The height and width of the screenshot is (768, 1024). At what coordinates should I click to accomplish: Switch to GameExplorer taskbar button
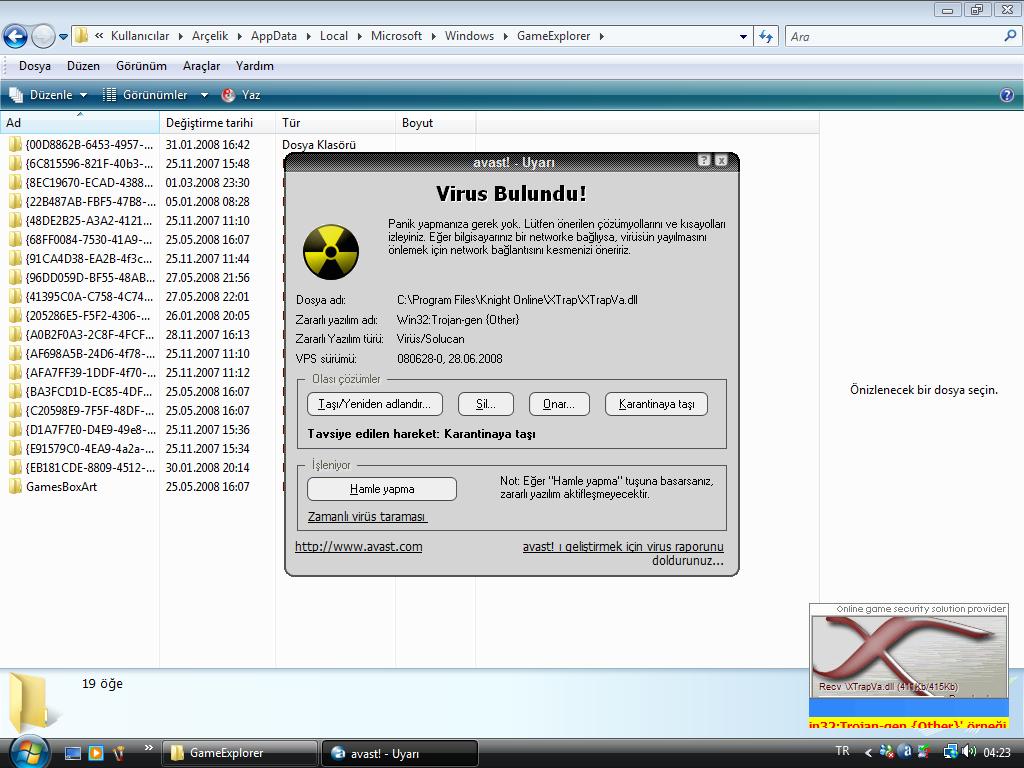click(x=239, y=753)
